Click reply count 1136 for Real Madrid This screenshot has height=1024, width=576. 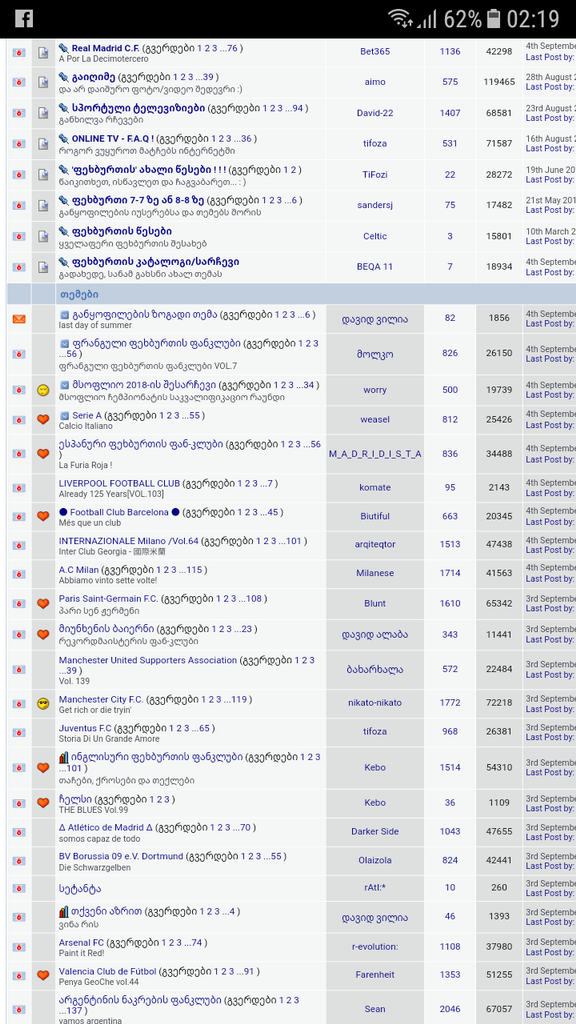450,52
